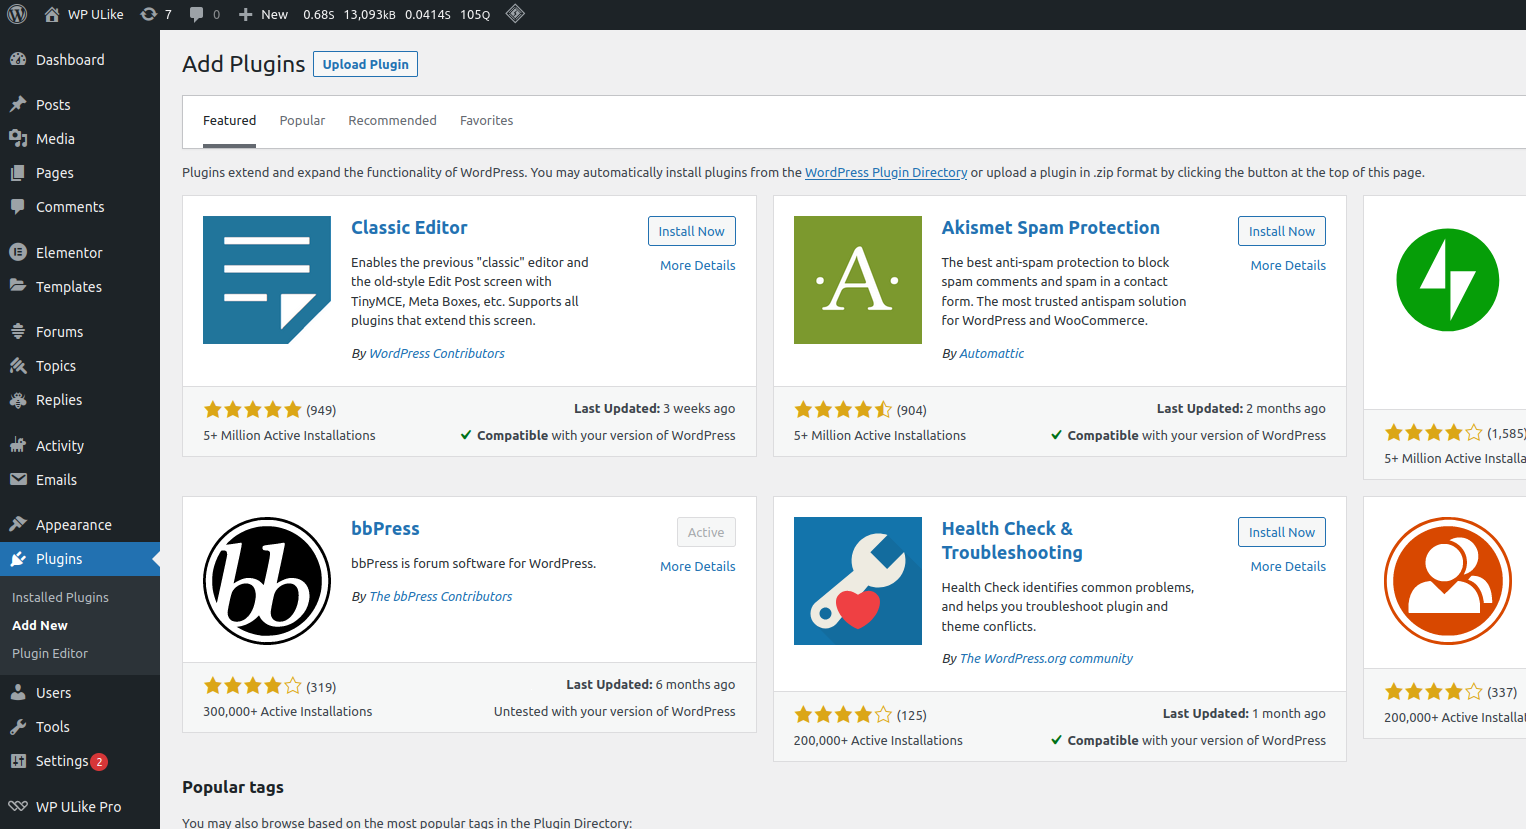Open the Automattic author link
This screenshot has height=829, width=1526.
pyautogui.click(x=991, y=353)
